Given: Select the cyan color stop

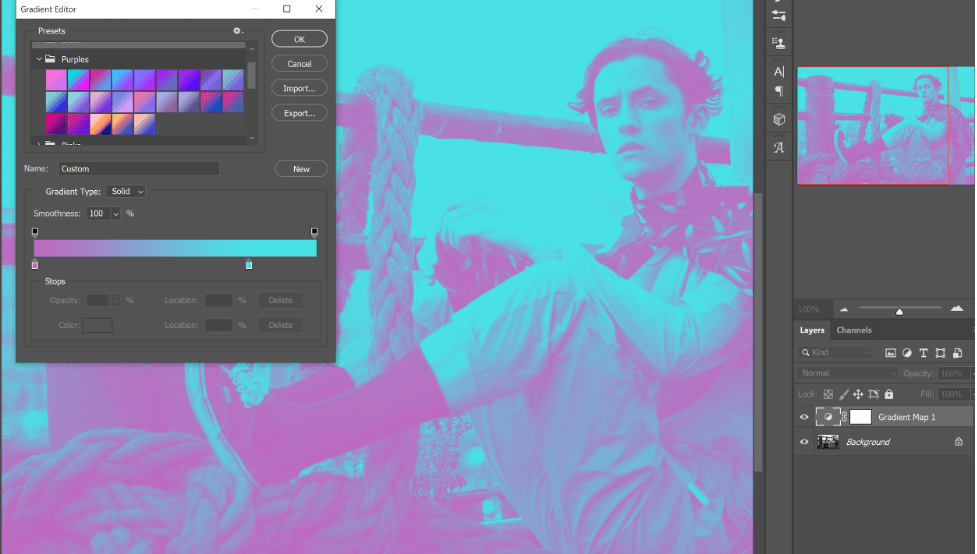Looking at the screenshot, I should coord(249,265).
